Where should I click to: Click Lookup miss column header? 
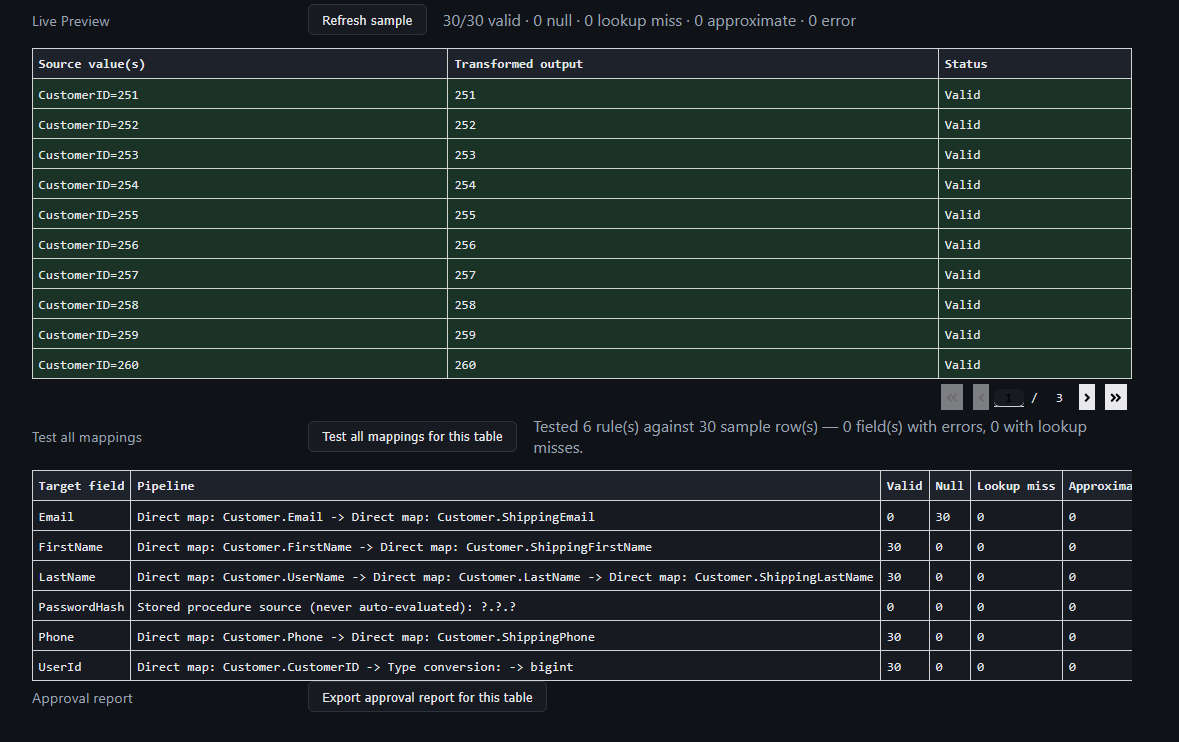click(1016, 486)
